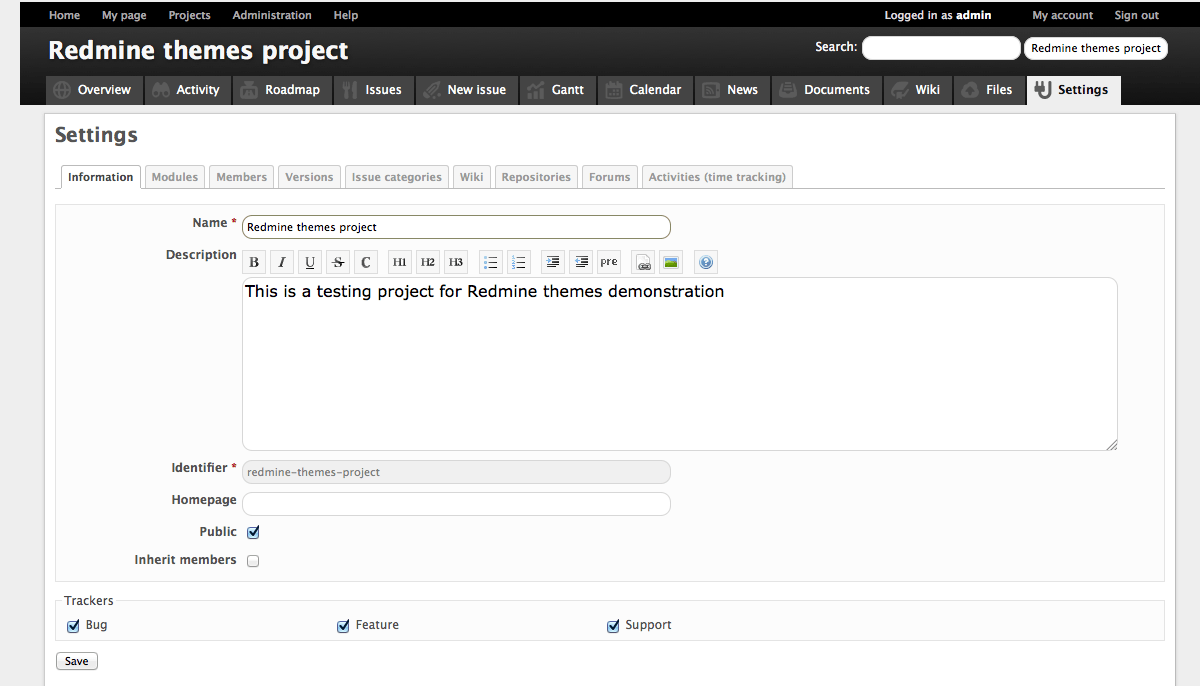Insert an image with the picture icon
This screenshot has width=1200, height=686.
(x=672, y=262)
